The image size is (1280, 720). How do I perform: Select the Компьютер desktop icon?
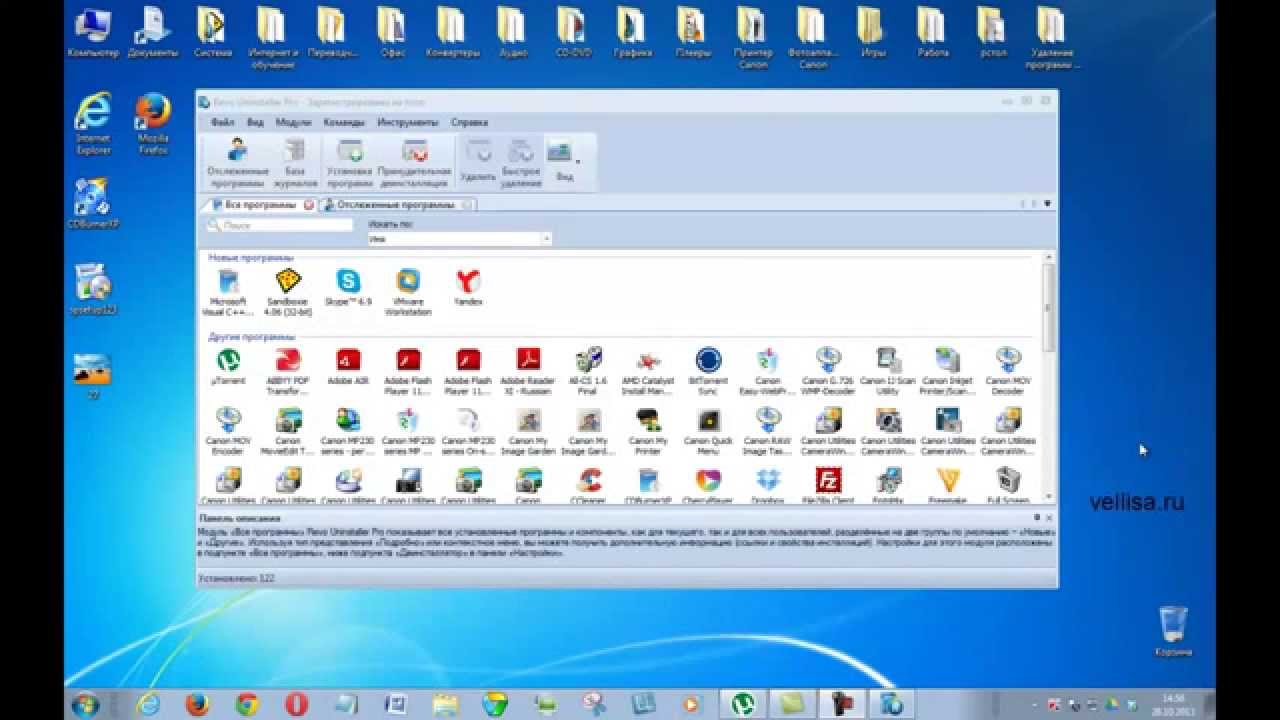[93, 32]
